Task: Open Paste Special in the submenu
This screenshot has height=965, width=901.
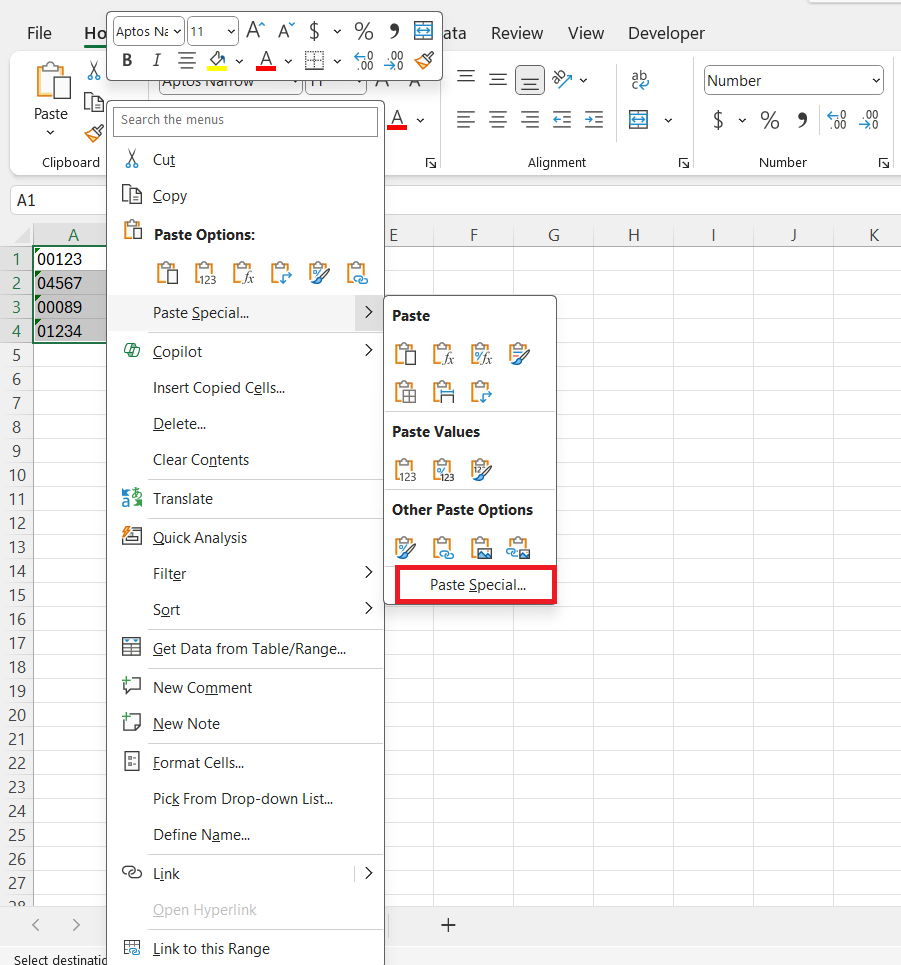Action: click(477, 585)
